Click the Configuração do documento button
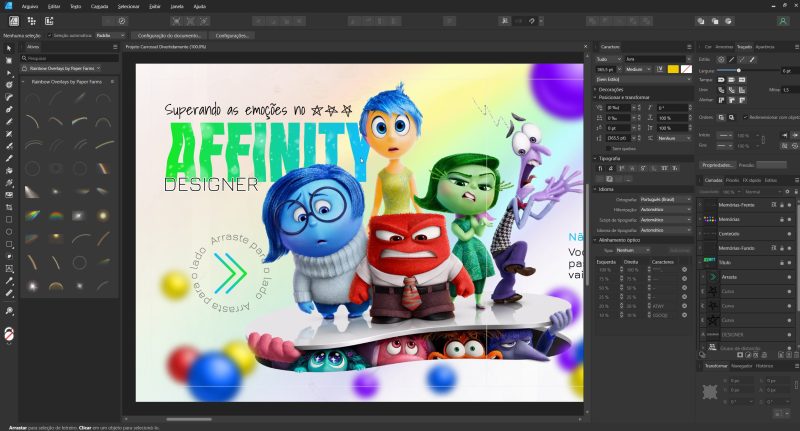The image size is (800, 431). click(x=169, y=36)
